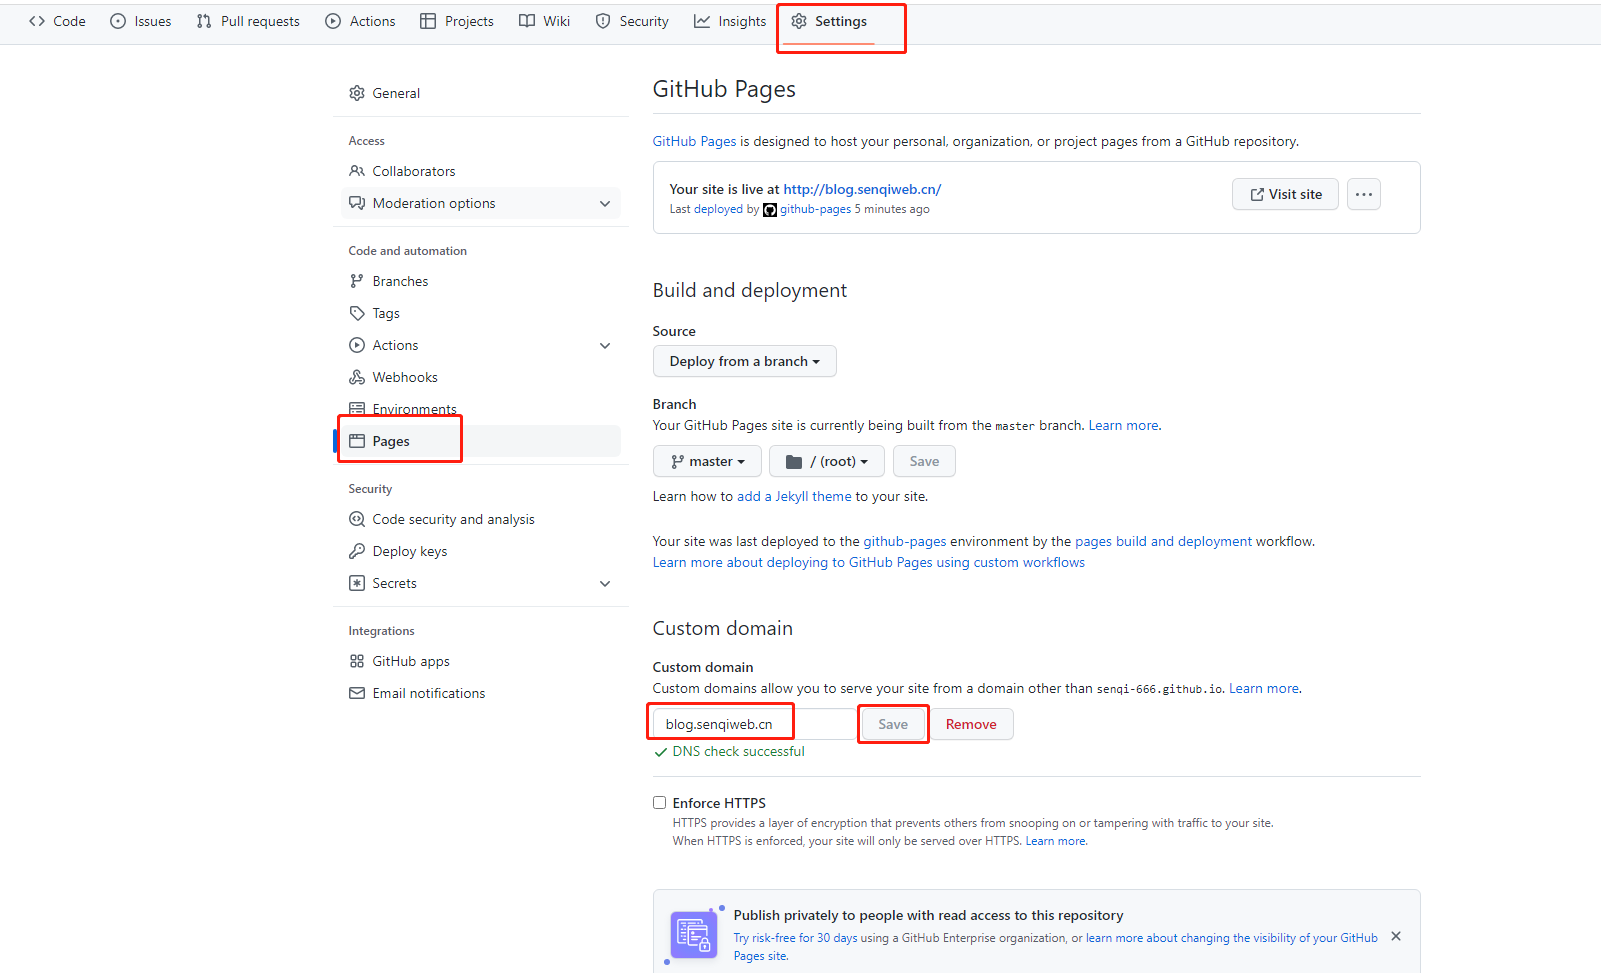Open the Security tab in top navigation
1601x973 pixels.
tap(632, 21)
